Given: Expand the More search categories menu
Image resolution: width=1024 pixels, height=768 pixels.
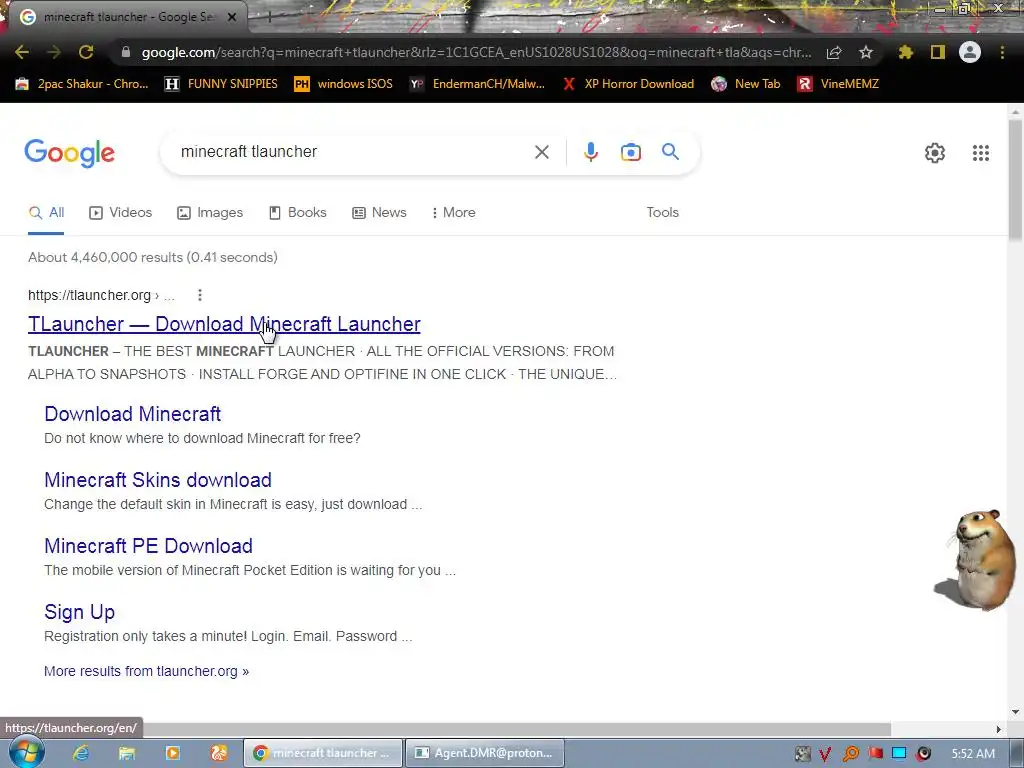Looking at the screenshot, I should pyautogui.click(x=453, y=213).
